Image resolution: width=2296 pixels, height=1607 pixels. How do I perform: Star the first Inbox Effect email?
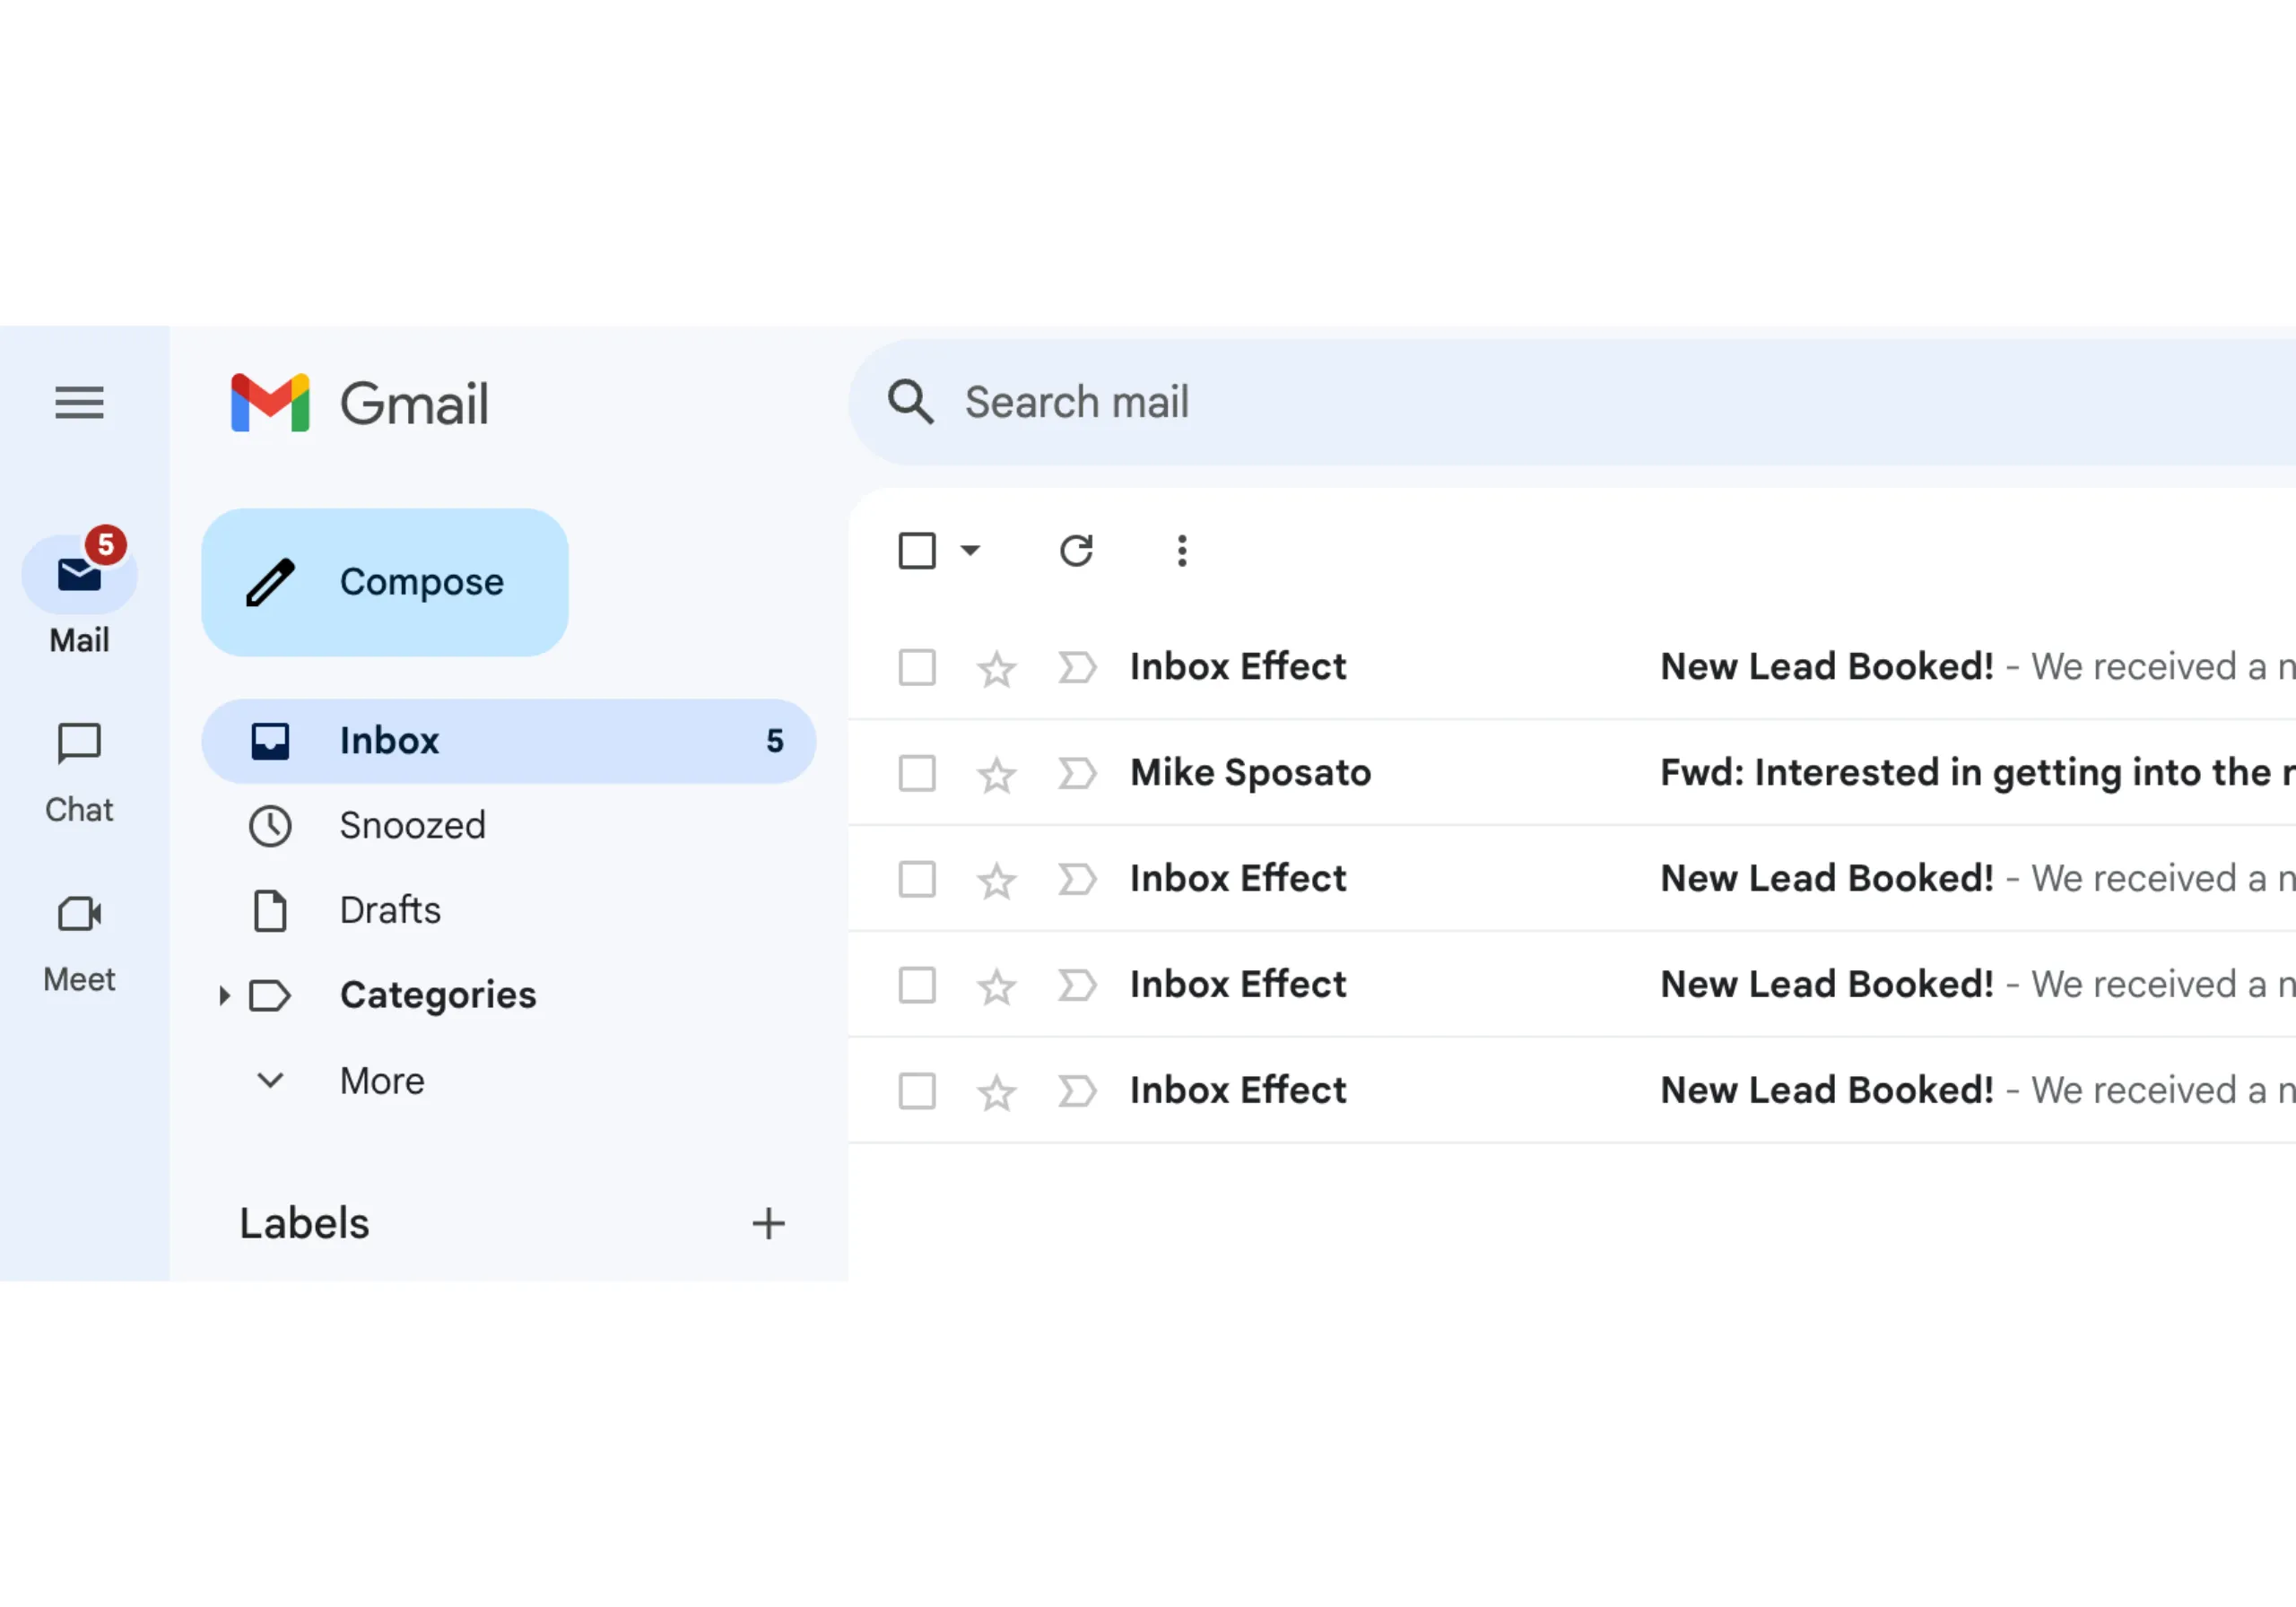[996, 668]
